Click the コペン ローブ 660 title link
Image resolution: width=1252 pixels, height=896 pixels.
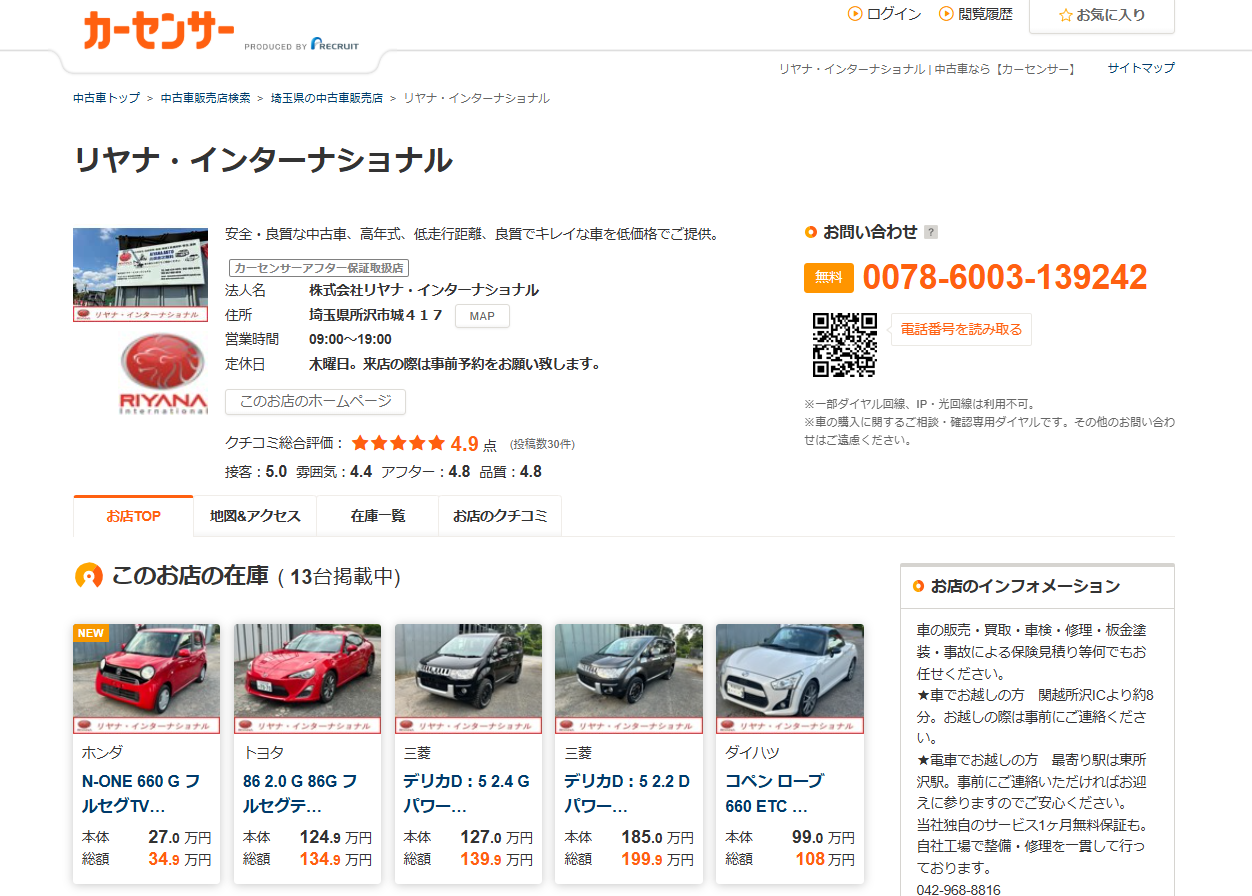[774, 794]
